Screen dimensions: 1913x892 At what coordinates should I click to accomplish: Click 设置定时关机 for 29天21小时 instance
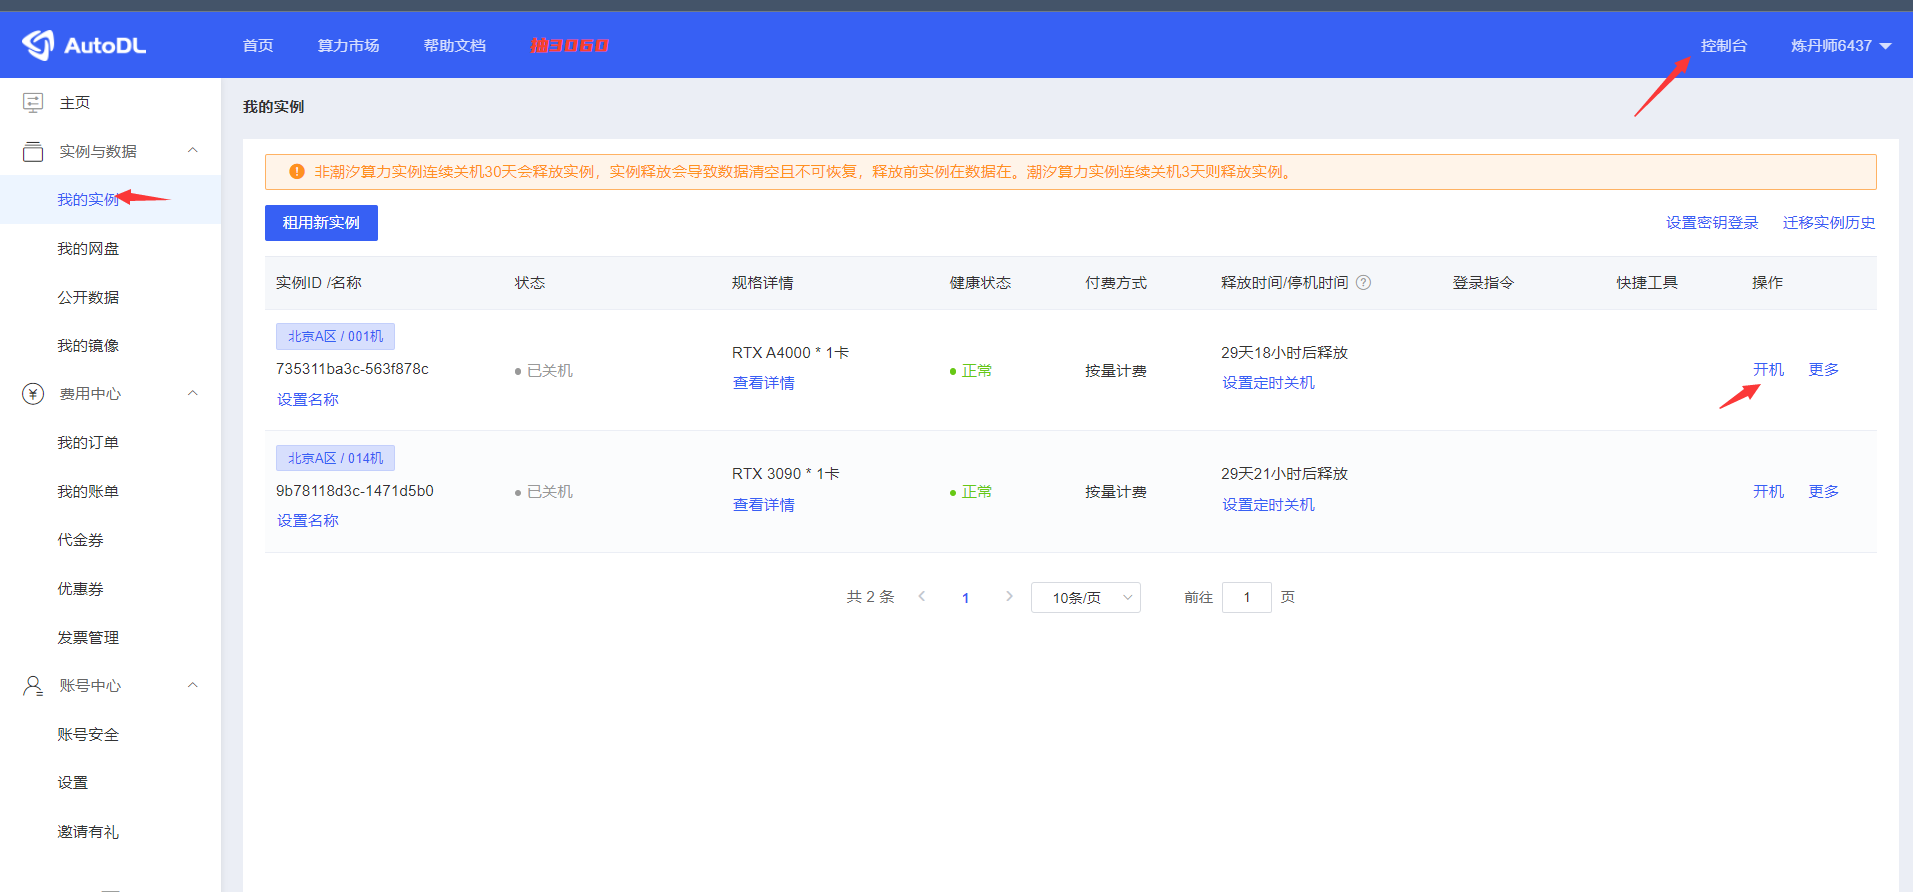coord(1268,505)
